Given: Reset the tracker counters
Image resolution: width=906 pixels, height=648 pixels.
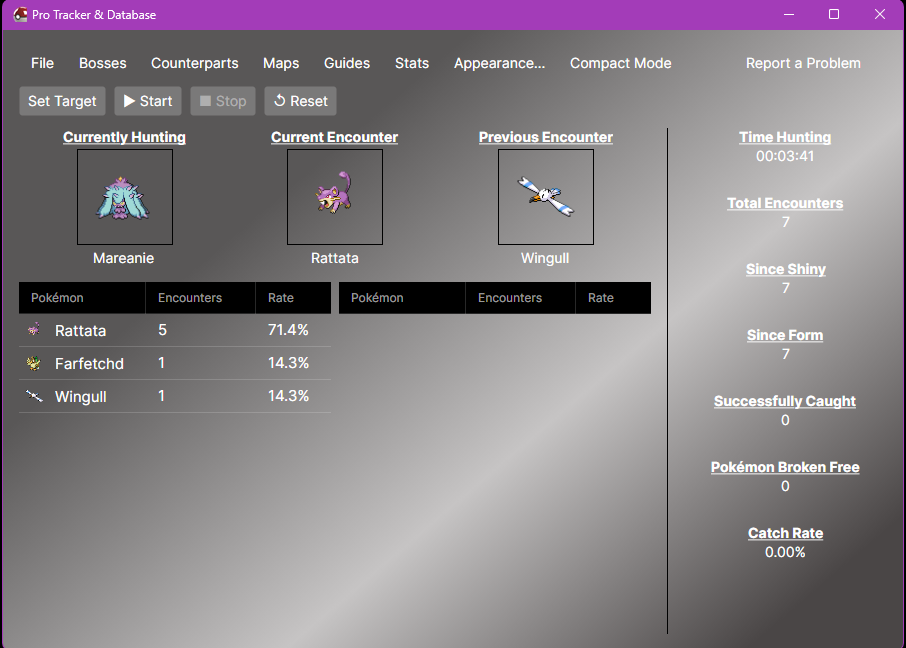Looking at the screenshot, I should click(300, 101).
